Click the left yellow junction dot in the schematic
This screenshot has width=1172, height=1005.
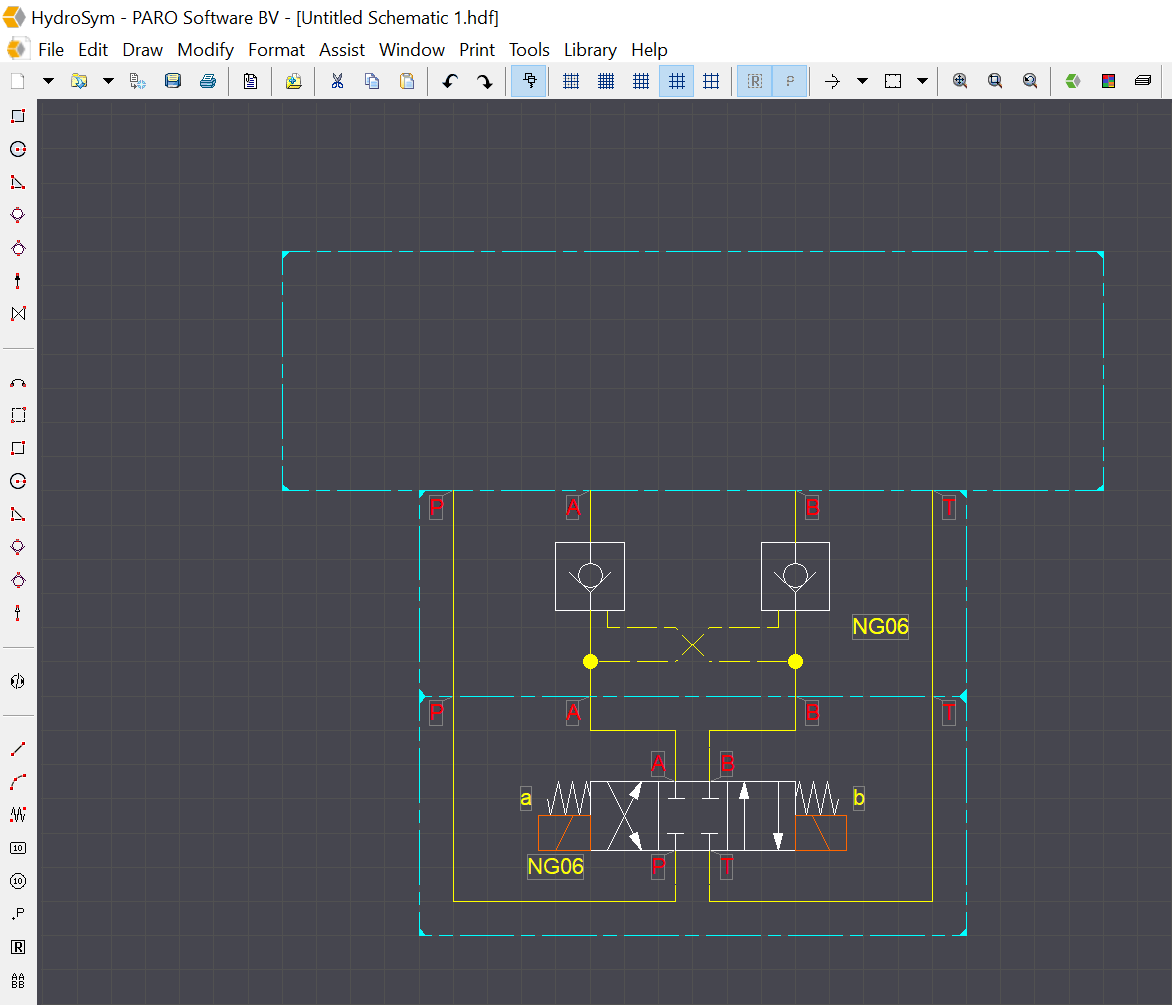coord(591,661)
